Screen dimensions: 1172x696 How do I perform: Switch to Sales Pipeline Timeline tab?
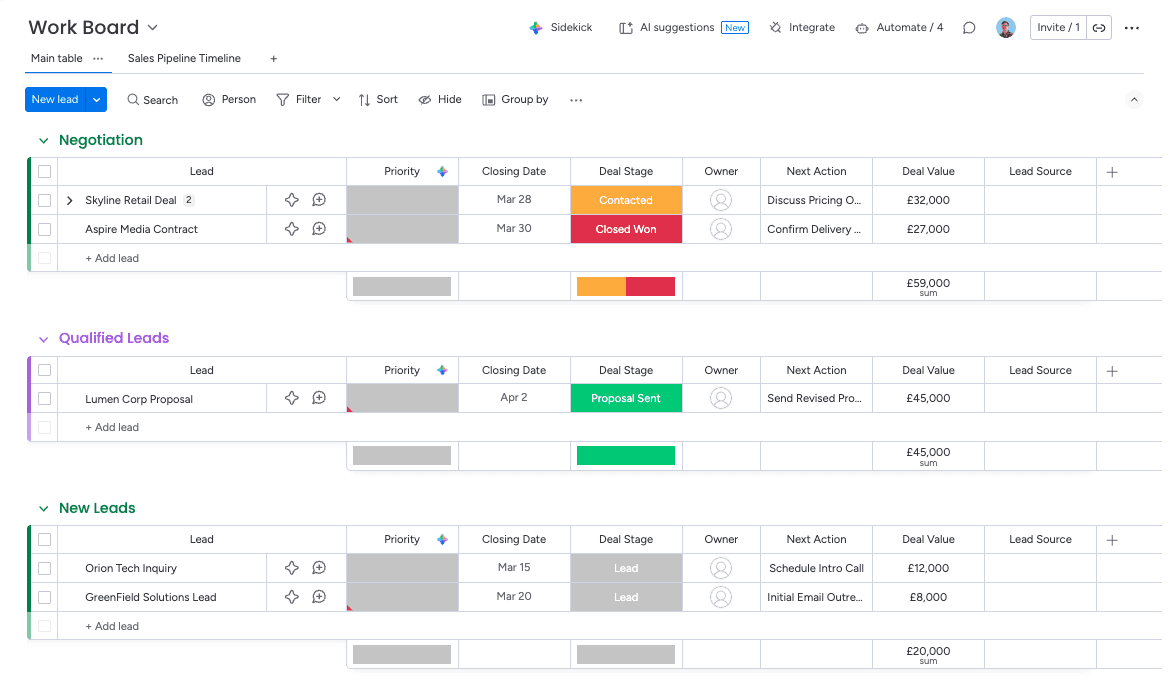[184, 58]
